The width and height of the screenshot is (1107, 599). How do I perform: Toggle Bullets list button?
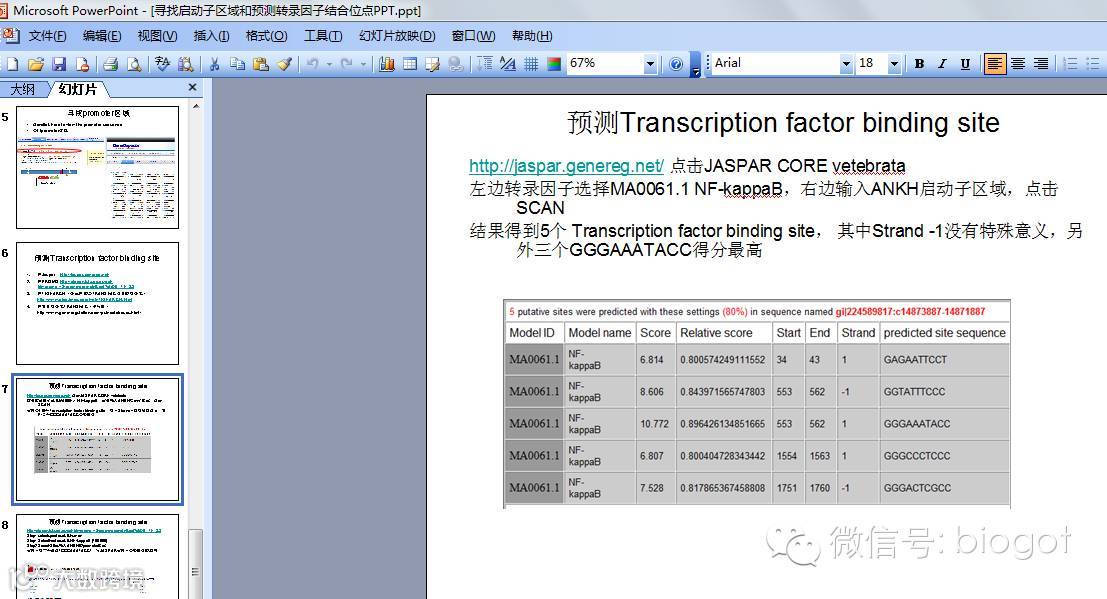(1093, 64)
